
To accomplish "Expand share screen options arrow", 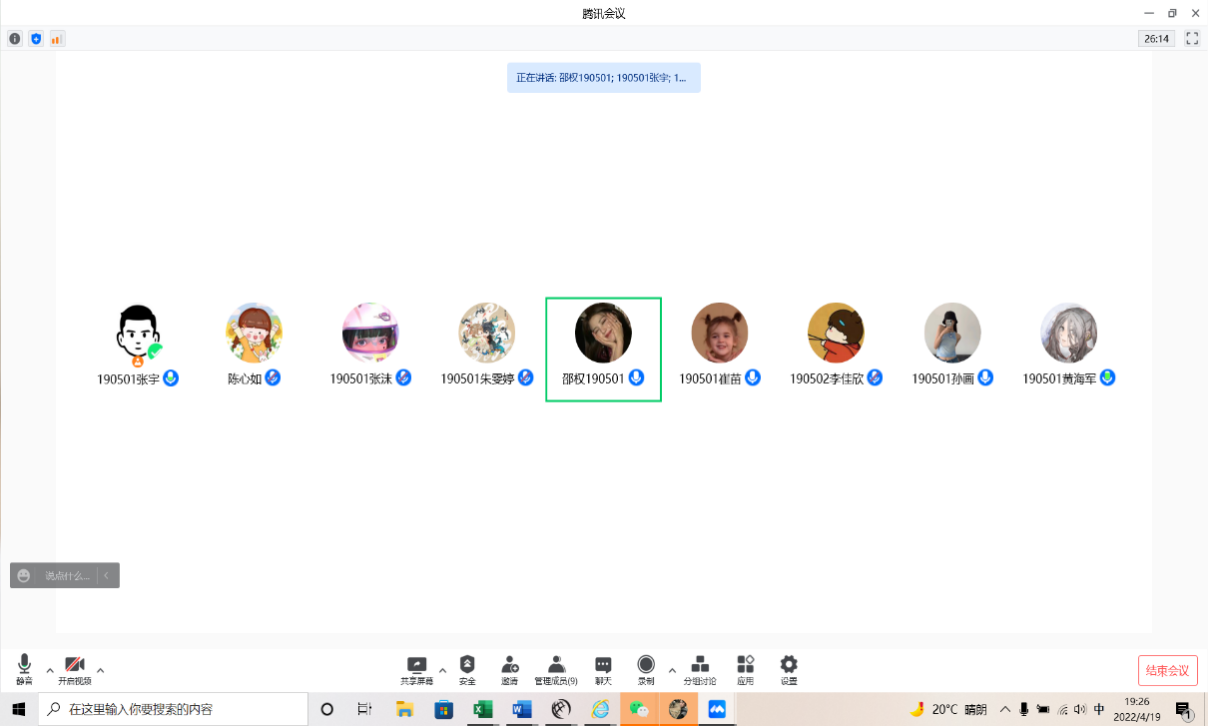I will pos(442,670).
